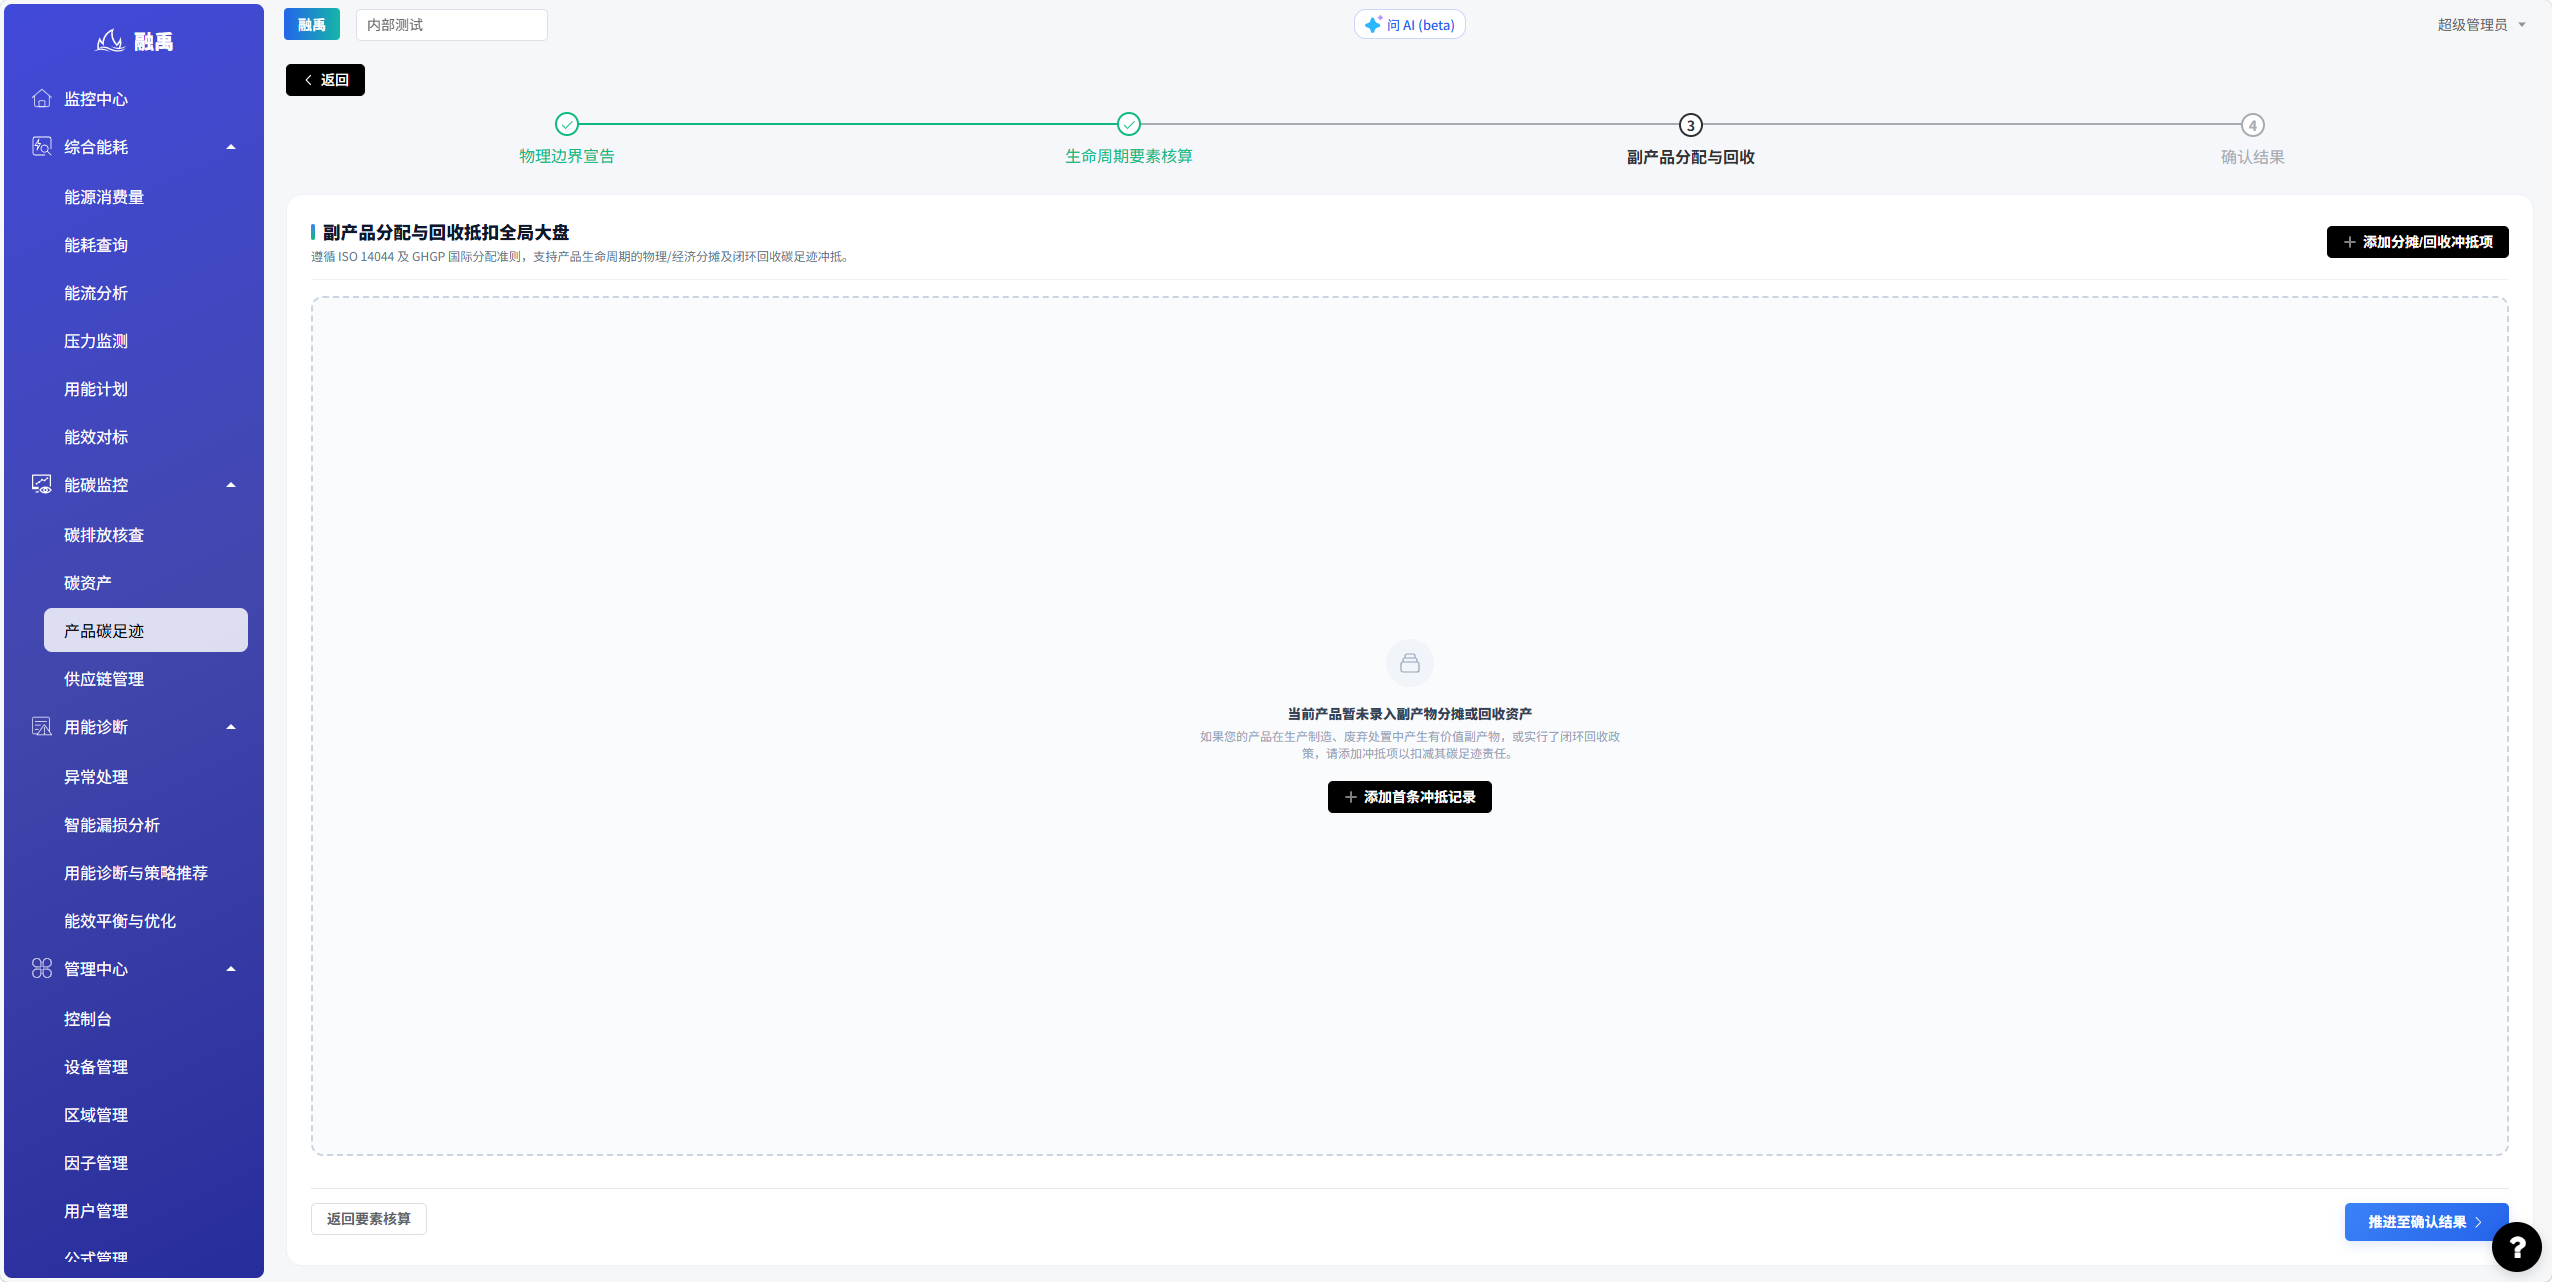Select 产品碳足迹 menu item

coord(146,631)
